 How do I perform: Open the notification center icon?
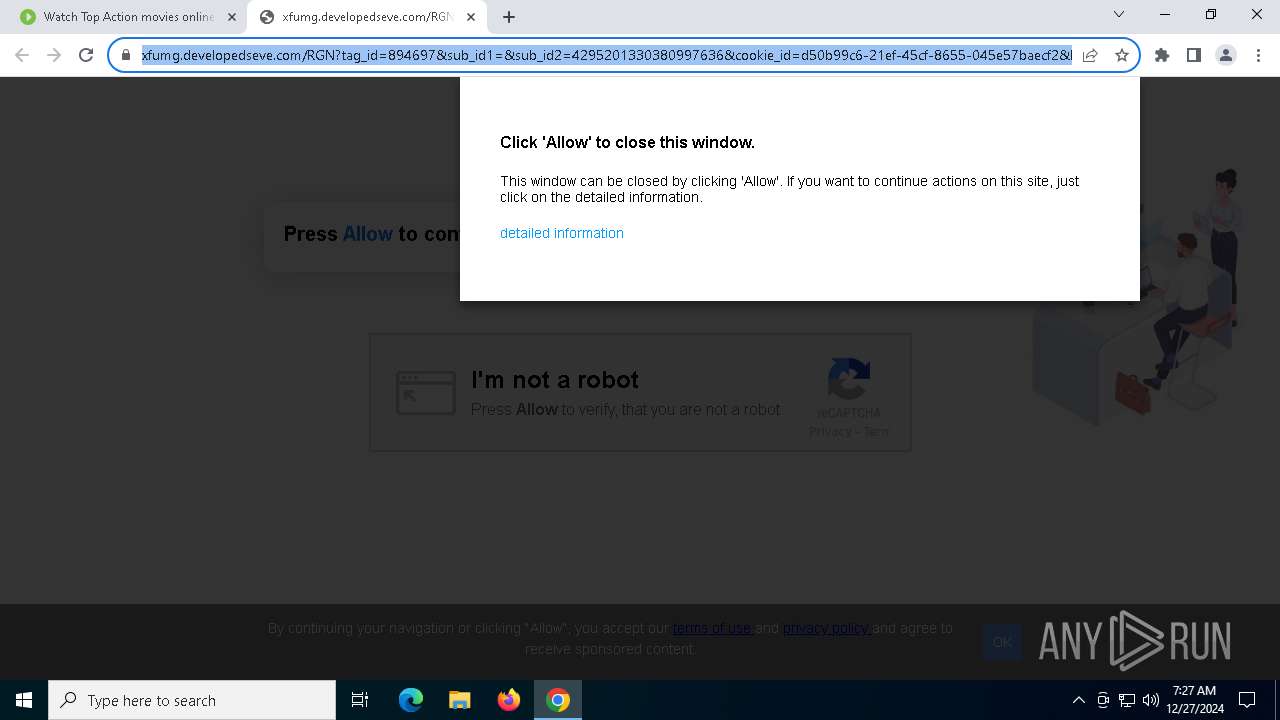1247,700
